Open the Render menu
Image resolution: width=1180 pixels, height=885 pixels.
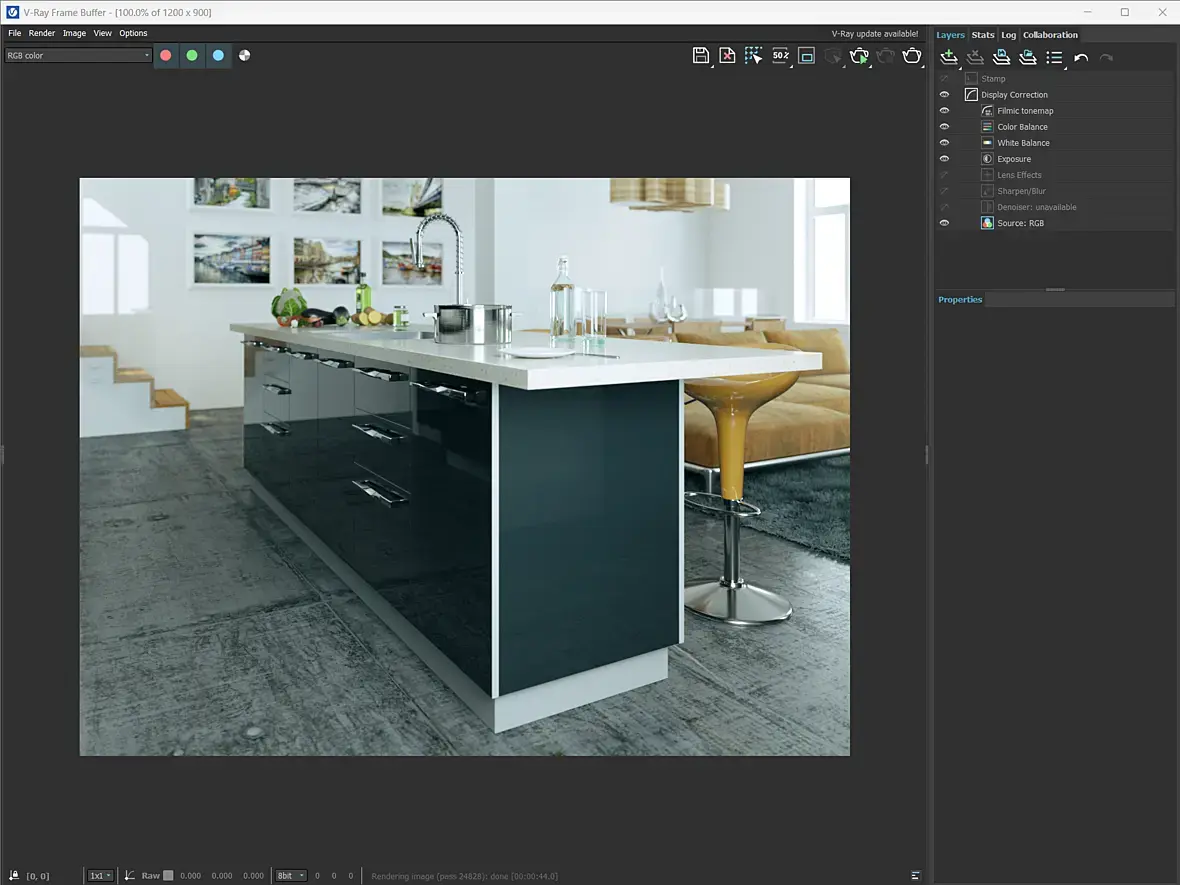[42, 33]
